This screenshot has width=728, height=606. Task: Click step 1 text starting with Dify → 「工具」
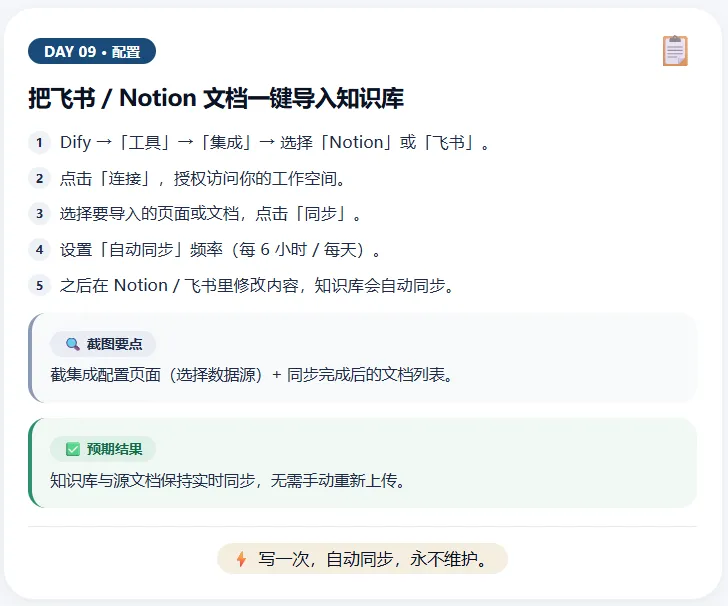[275, 143]
